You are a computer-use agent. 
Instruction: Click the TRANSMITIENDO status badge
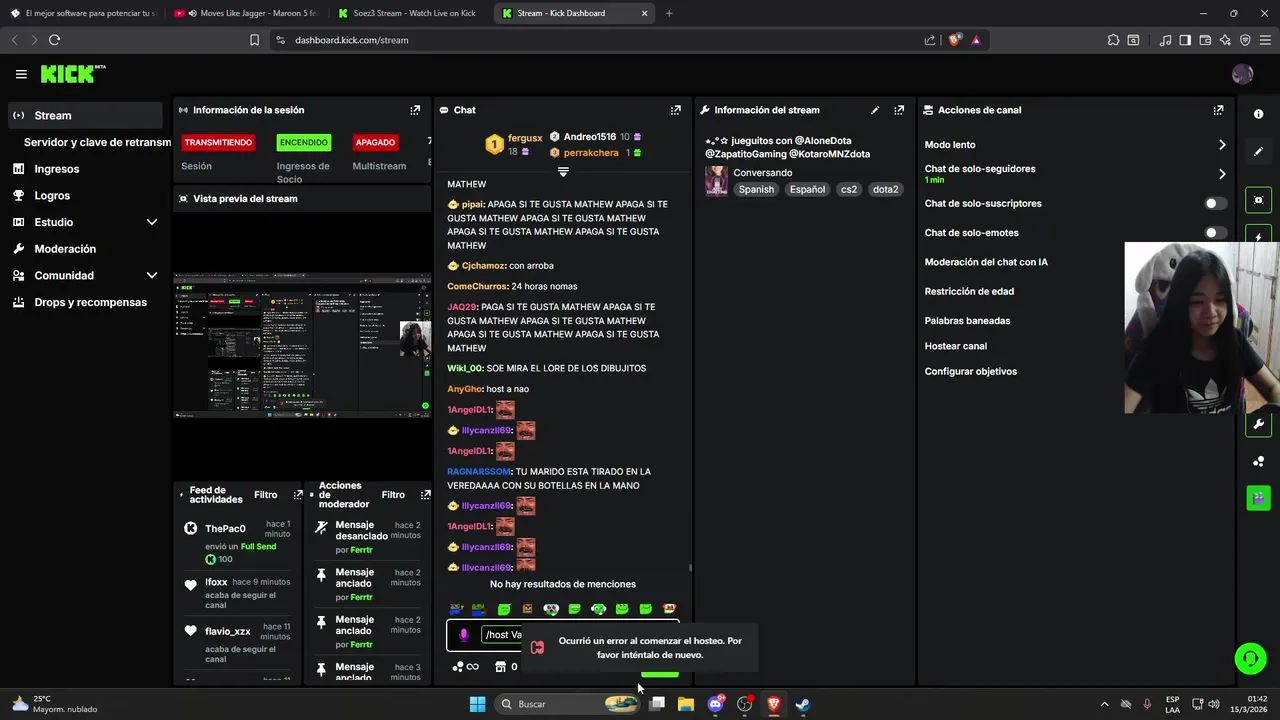[x=218, y=143]
